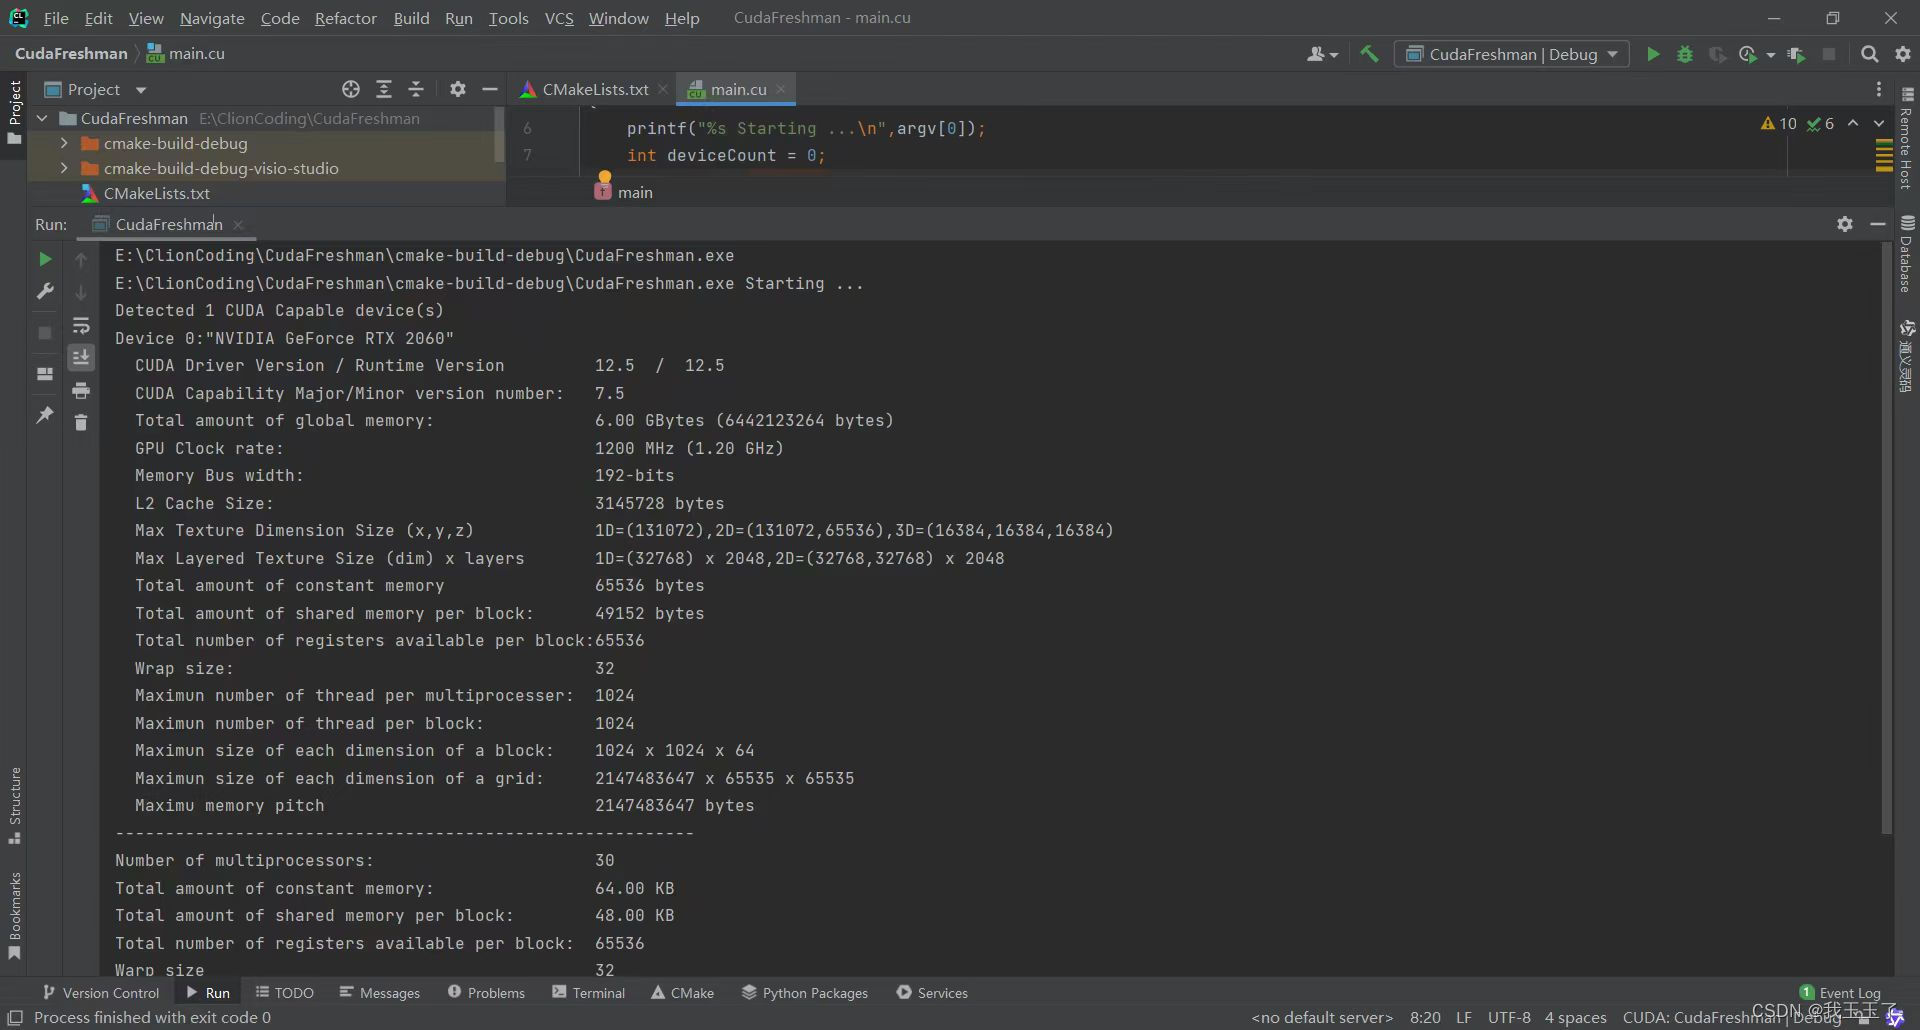Screen dimensions: 1920x1030
Task: Toggle Bookmarks tool window stripe button
Action: 14,915
